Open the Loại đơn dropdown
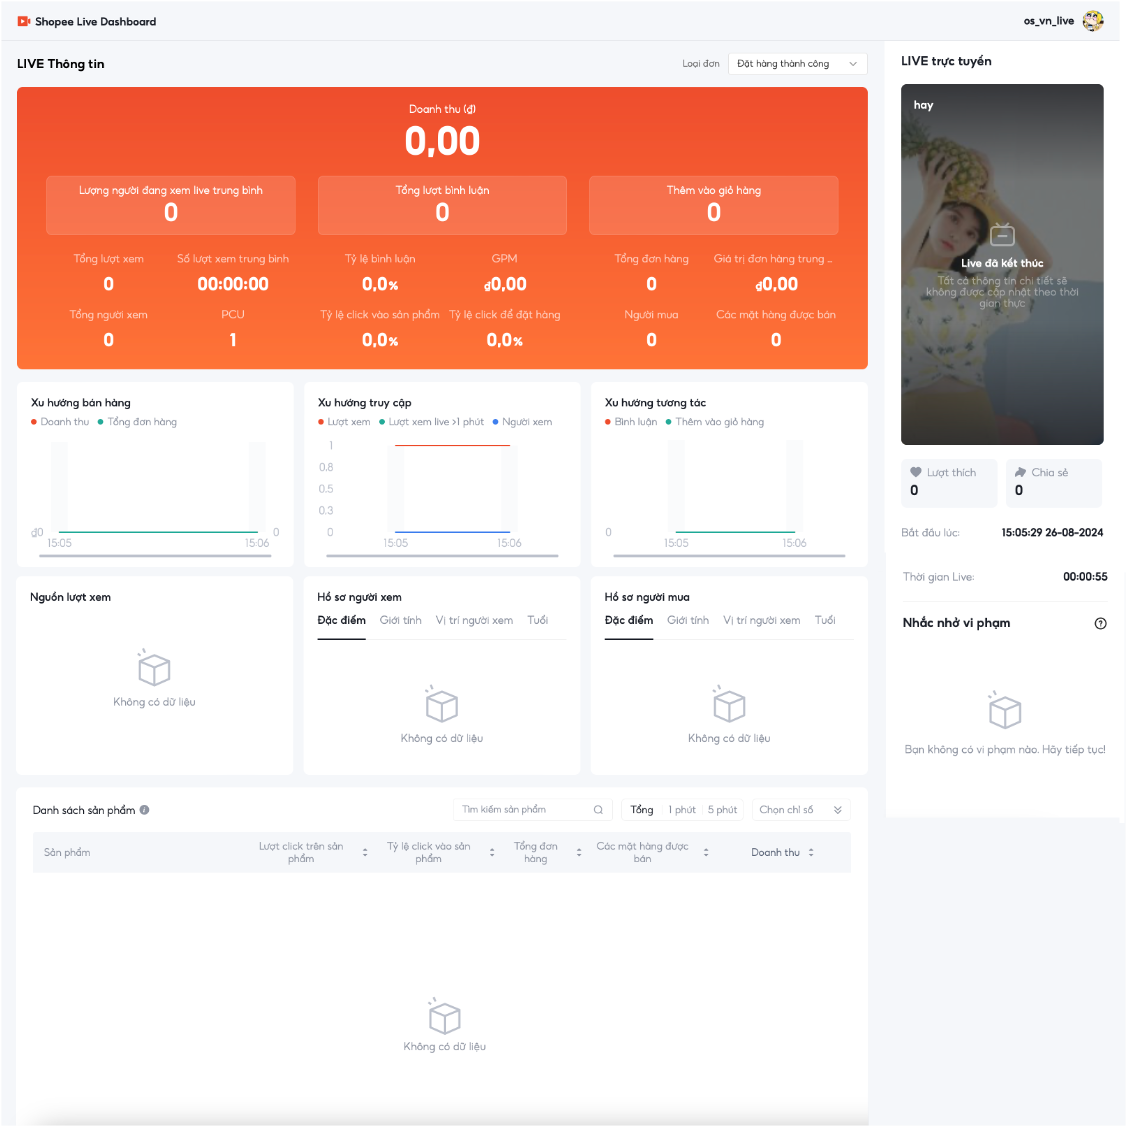This screenshot has height=1127, width=1127. tap(797, 64)
